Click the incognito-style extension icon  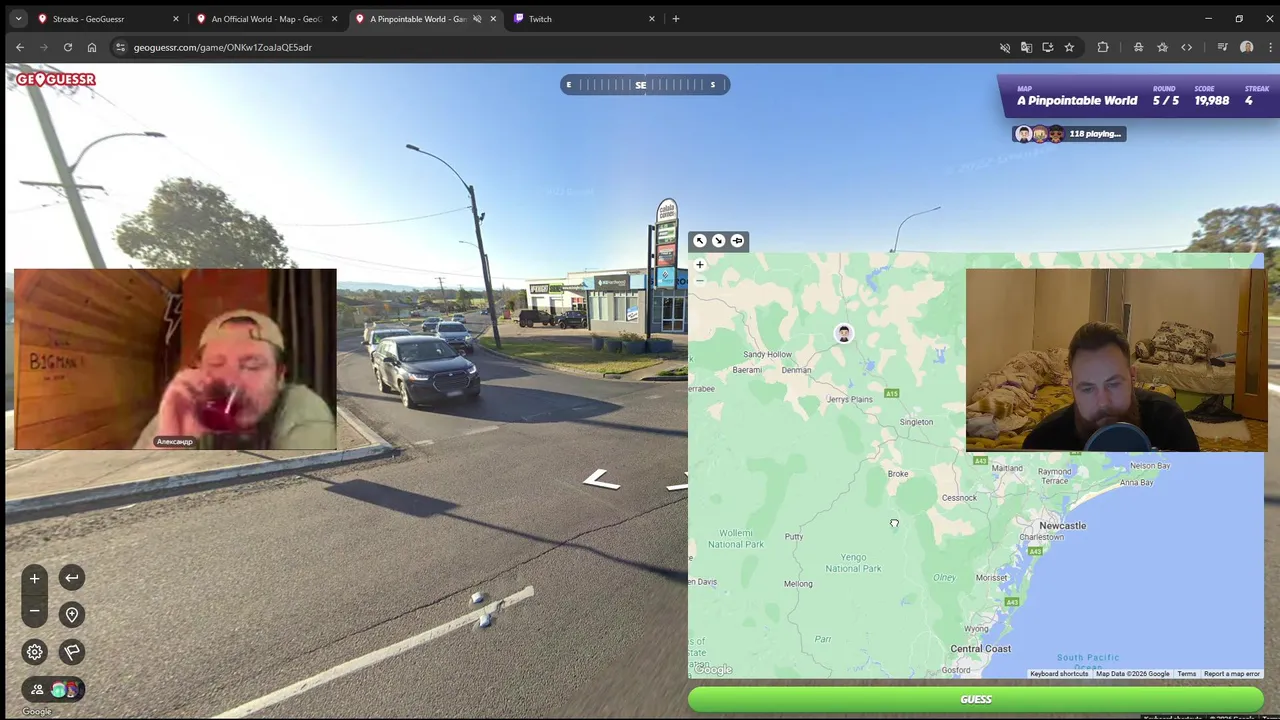(1138, 47)
